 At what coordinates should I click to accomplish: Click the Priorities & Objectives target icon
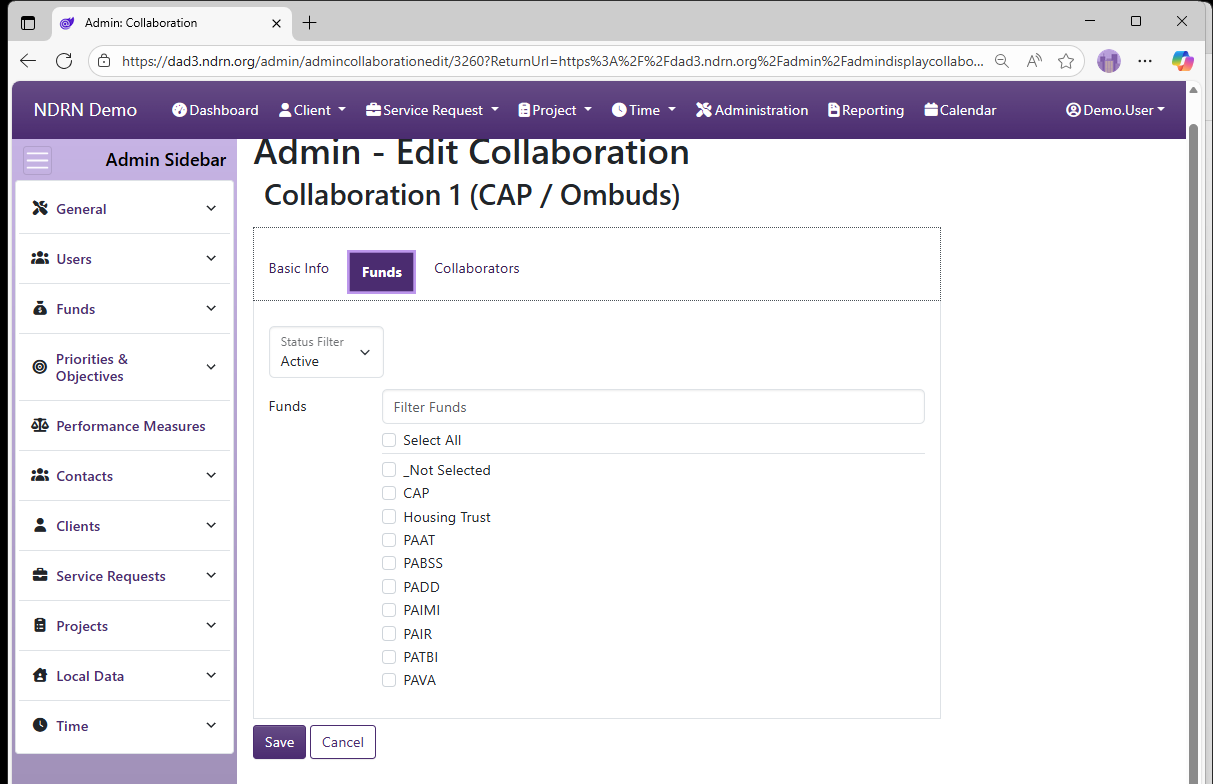click(x=40, y=367)
